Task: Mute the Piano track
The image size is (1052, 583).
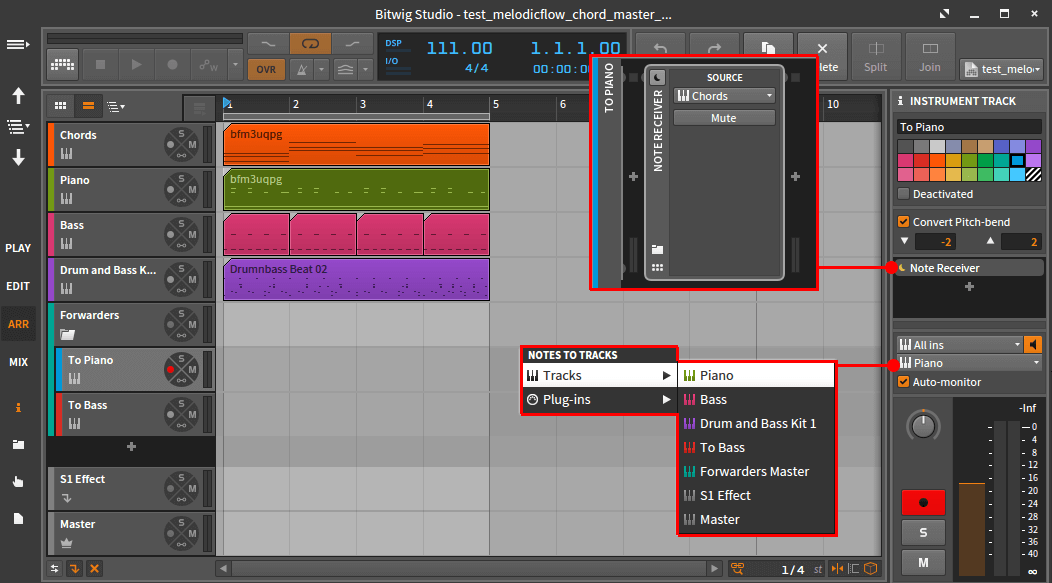Action: pyautogui.click(x=192, y=190)
